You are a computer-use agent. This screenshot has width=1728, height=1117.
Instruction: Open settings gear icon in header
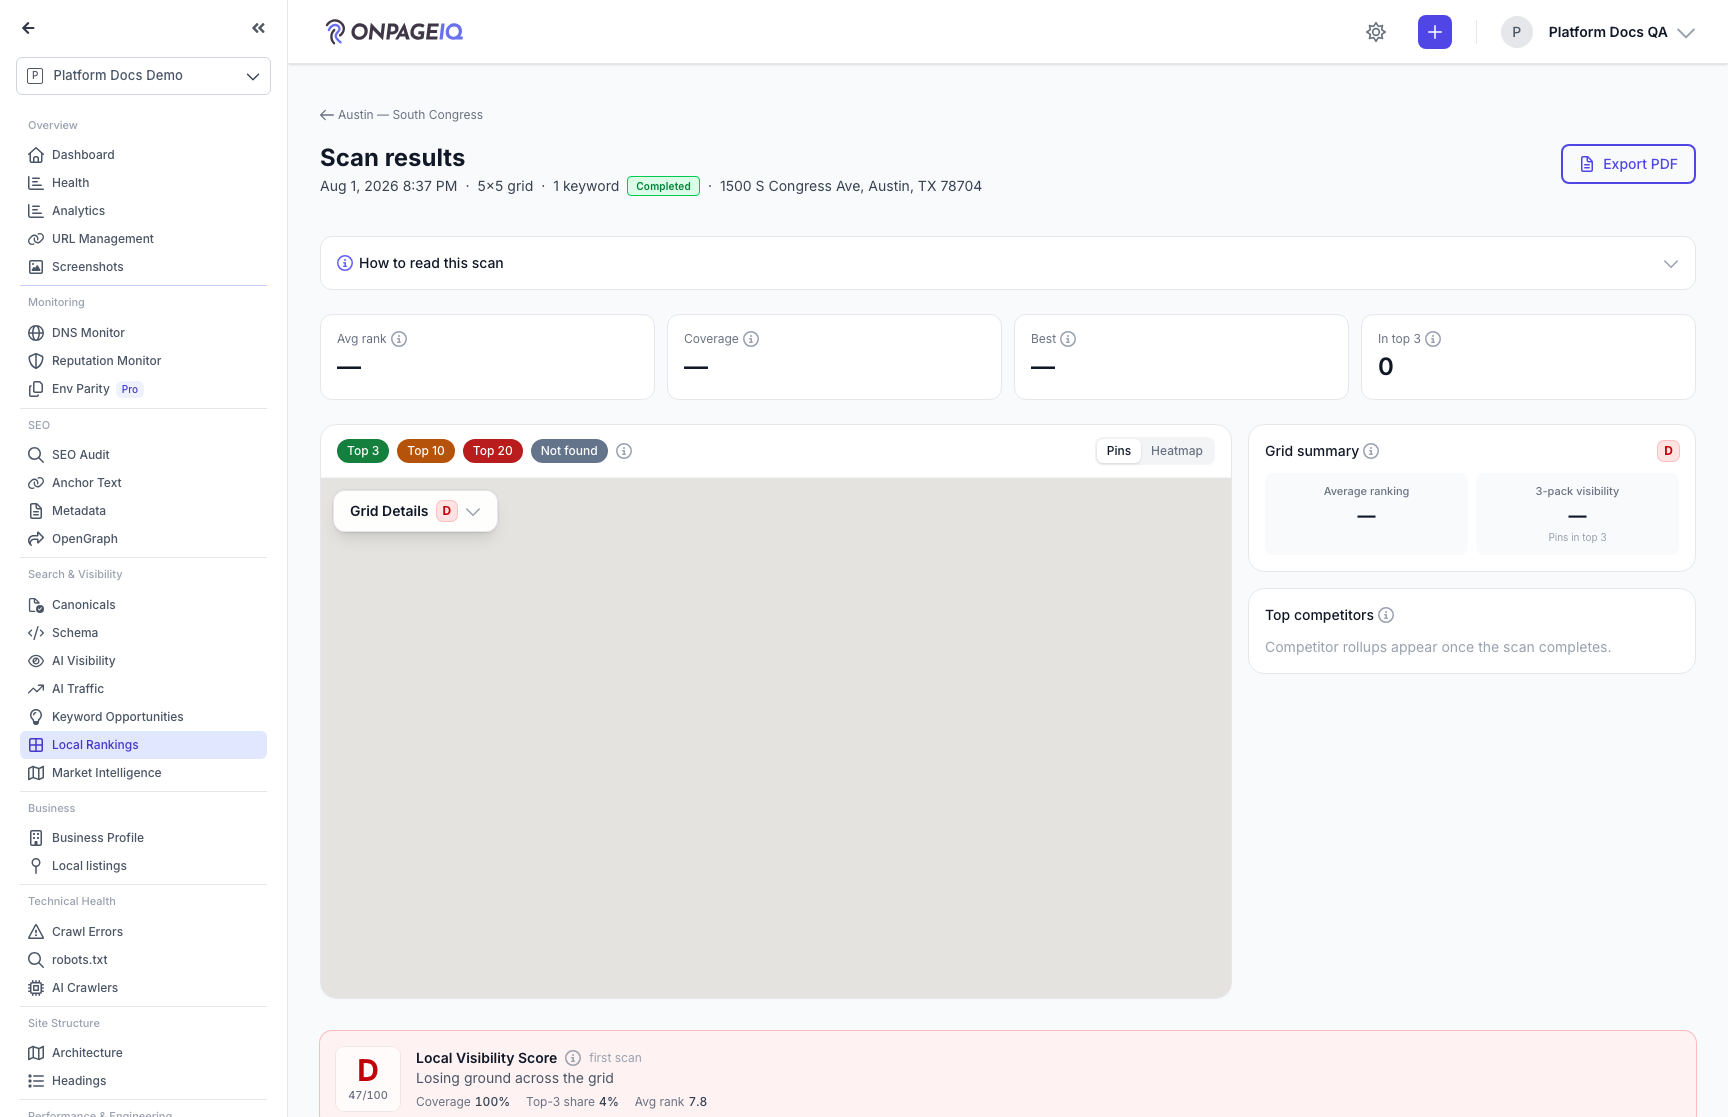pos(1376,32)
